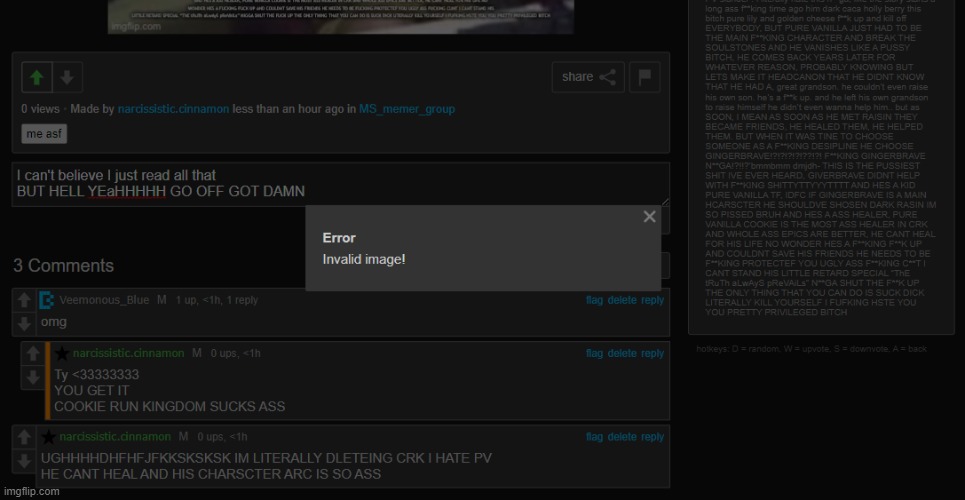Upvote the "Ty <33333333" reply comment

click(33, 354)
